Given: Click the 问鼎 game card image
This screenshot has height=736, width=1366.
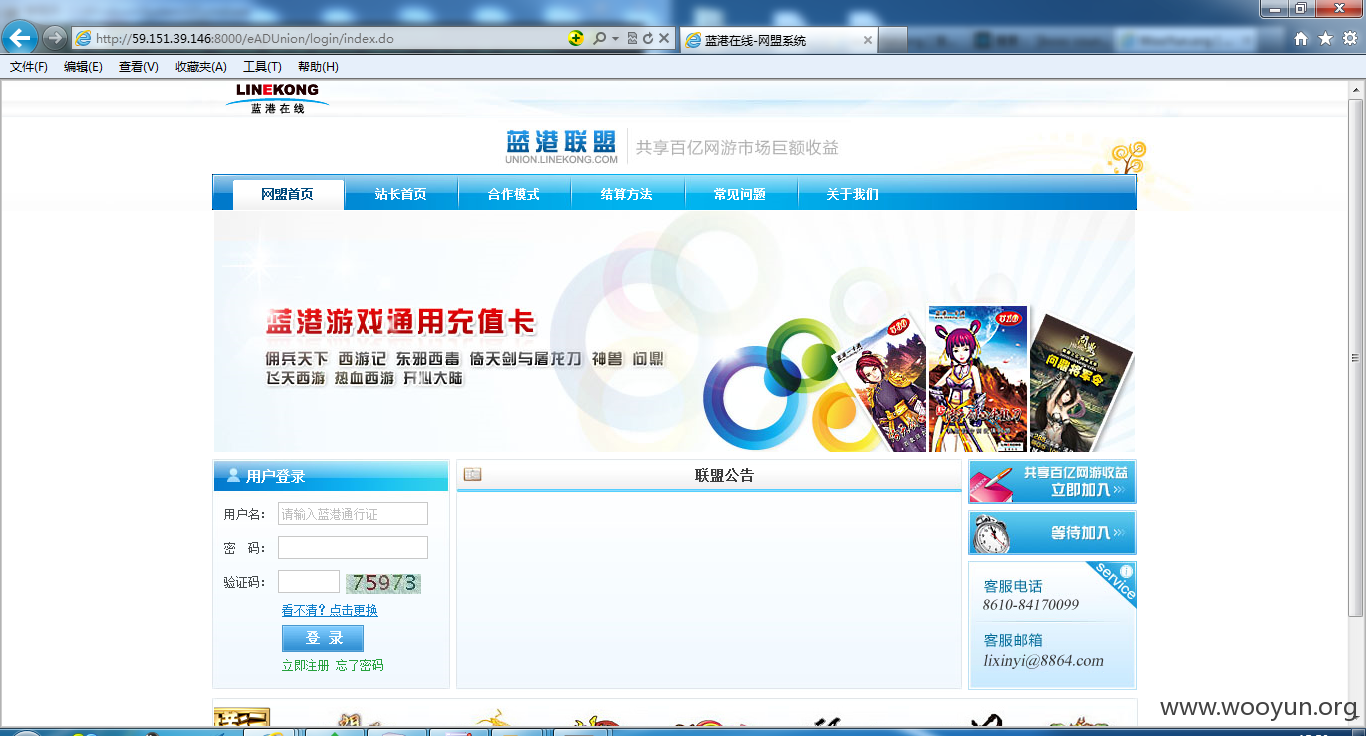Looking at the screenshot, I should (x=1080, y=383).
